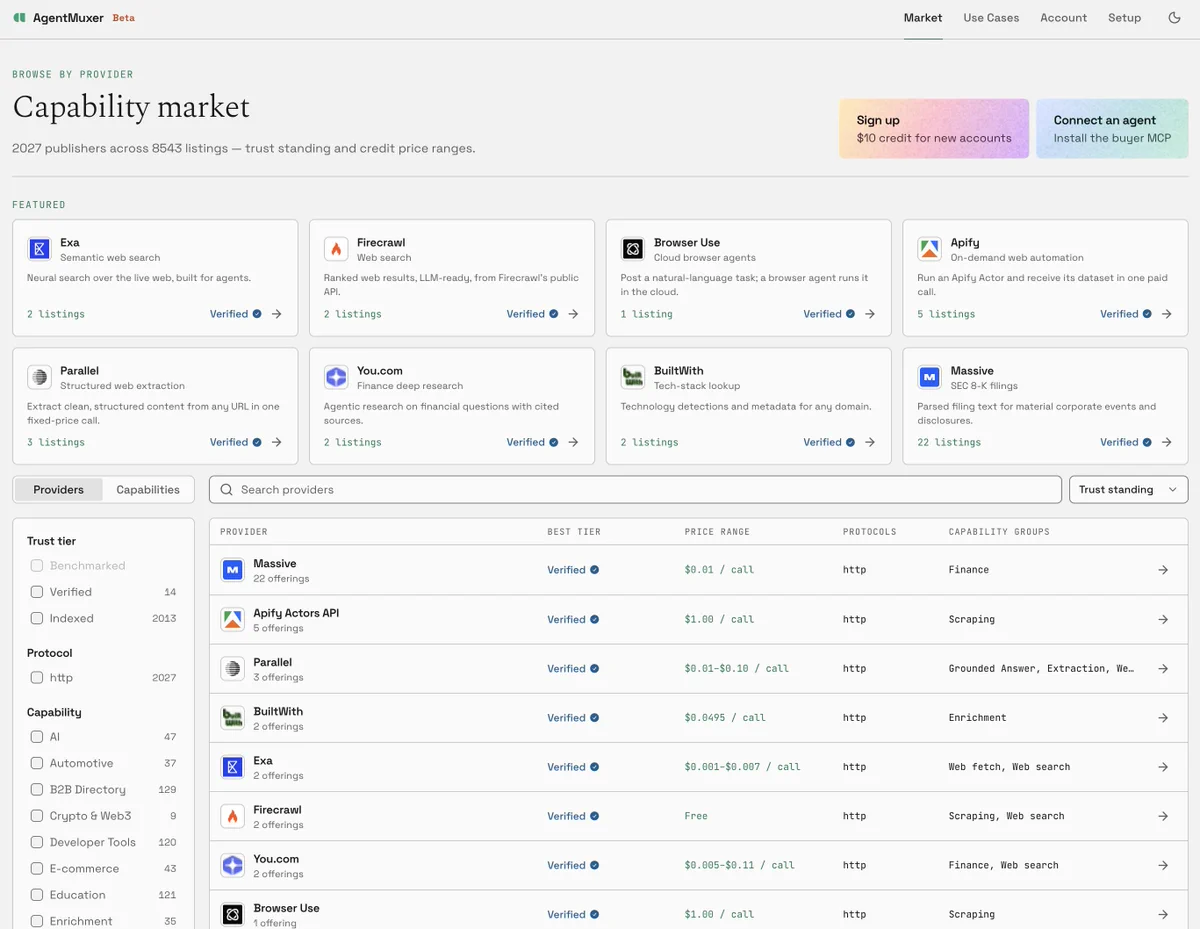Open Massive featured card arrow

pyautogui.click(x=1167, y=442)
